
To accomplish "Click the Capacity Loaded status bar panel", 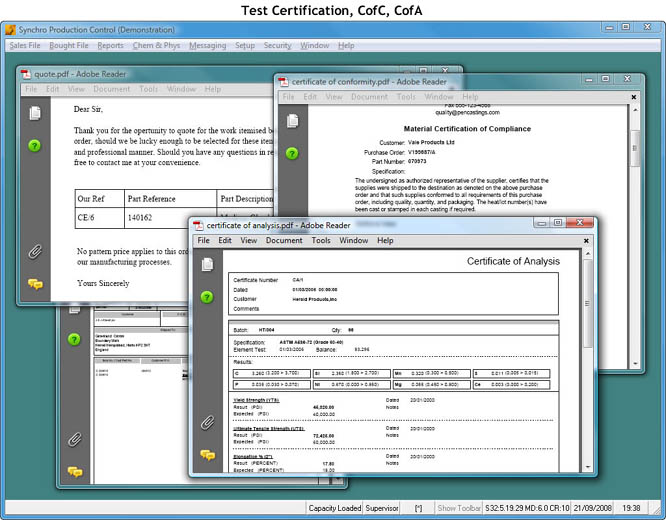I will [335, 508].
